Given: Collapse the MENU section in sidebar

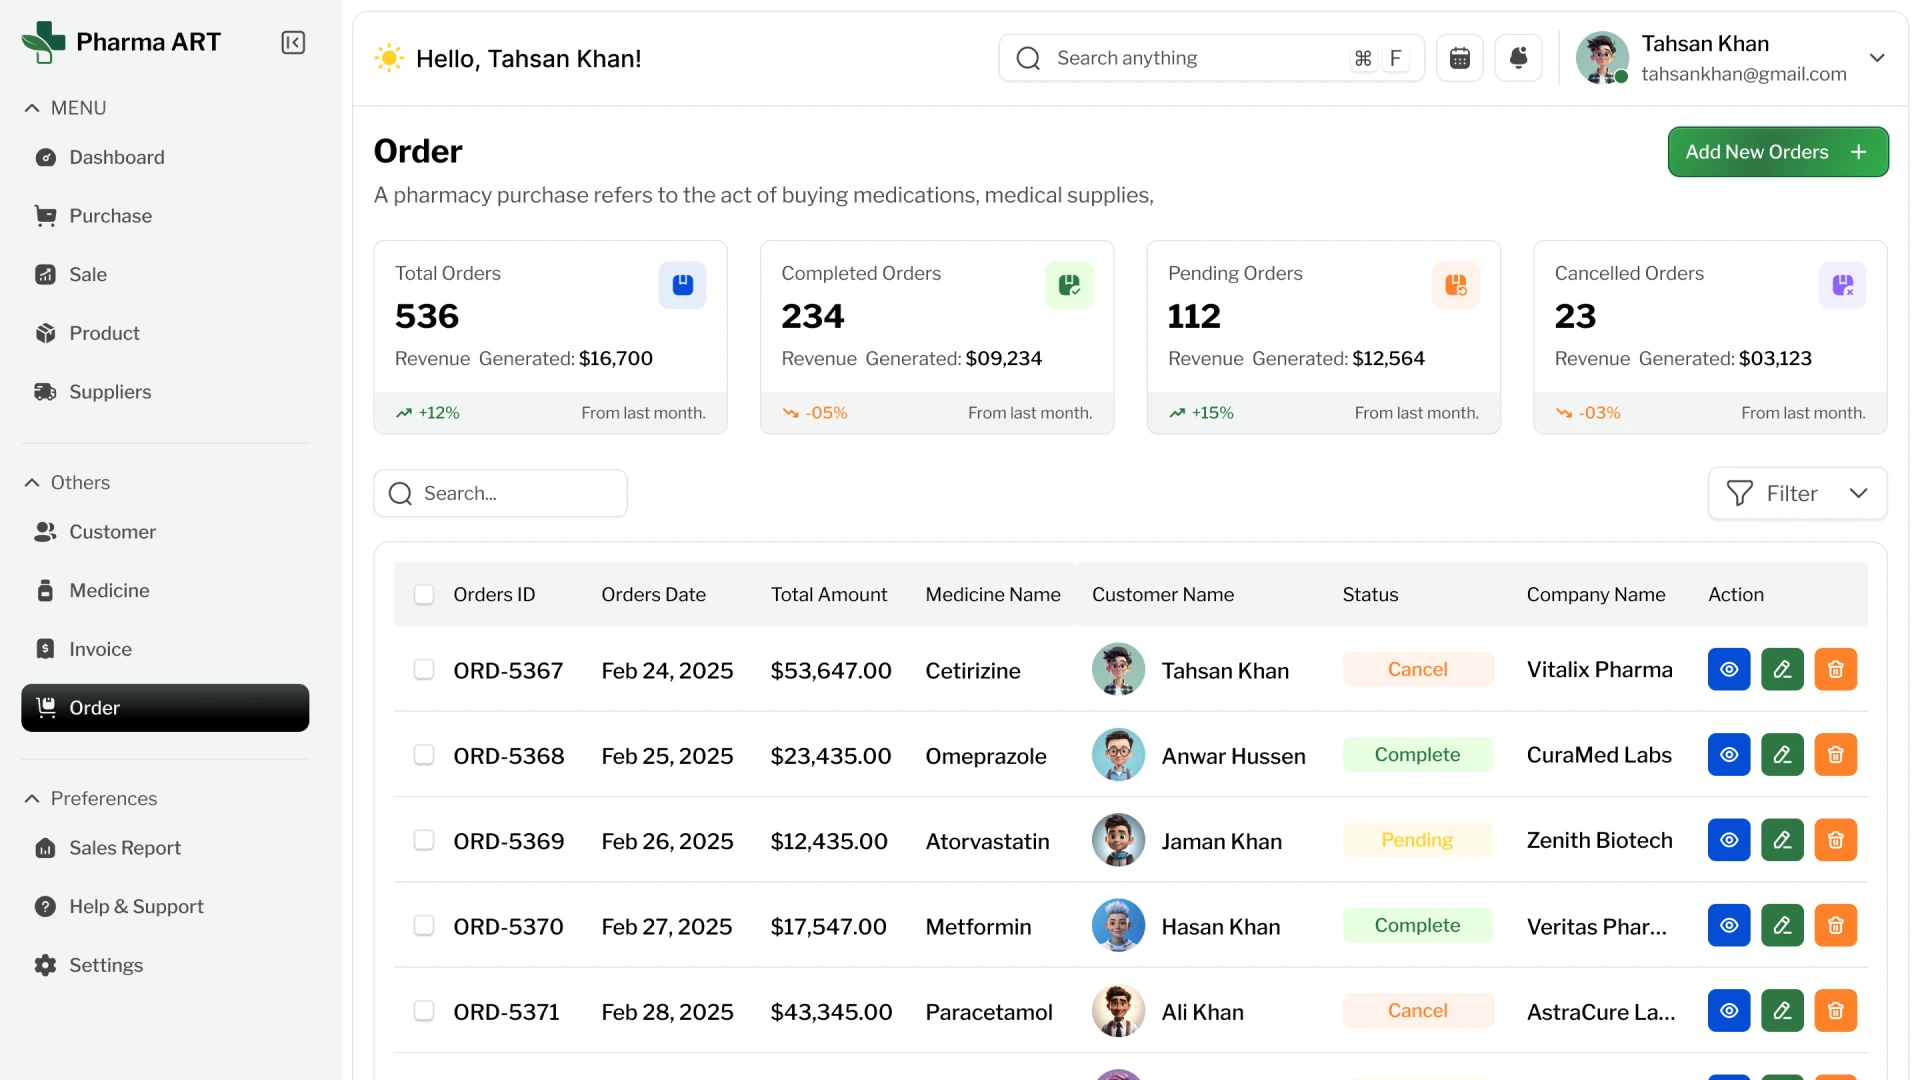Looking at the screenshot, I should (32, 108).
